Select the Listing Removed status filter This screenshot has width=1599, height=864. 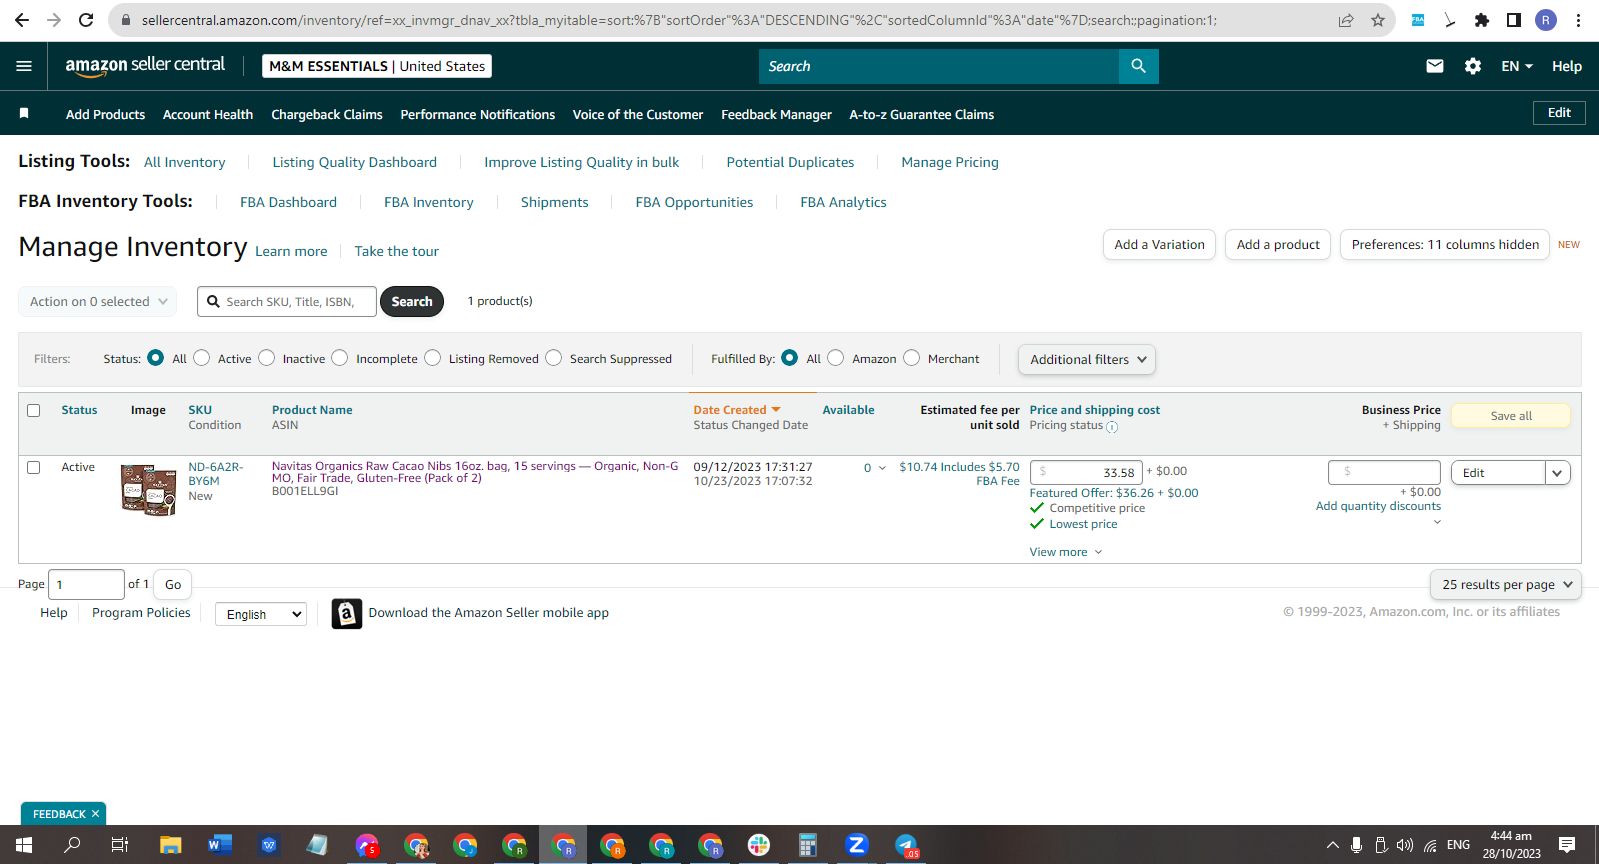(433, 358)
